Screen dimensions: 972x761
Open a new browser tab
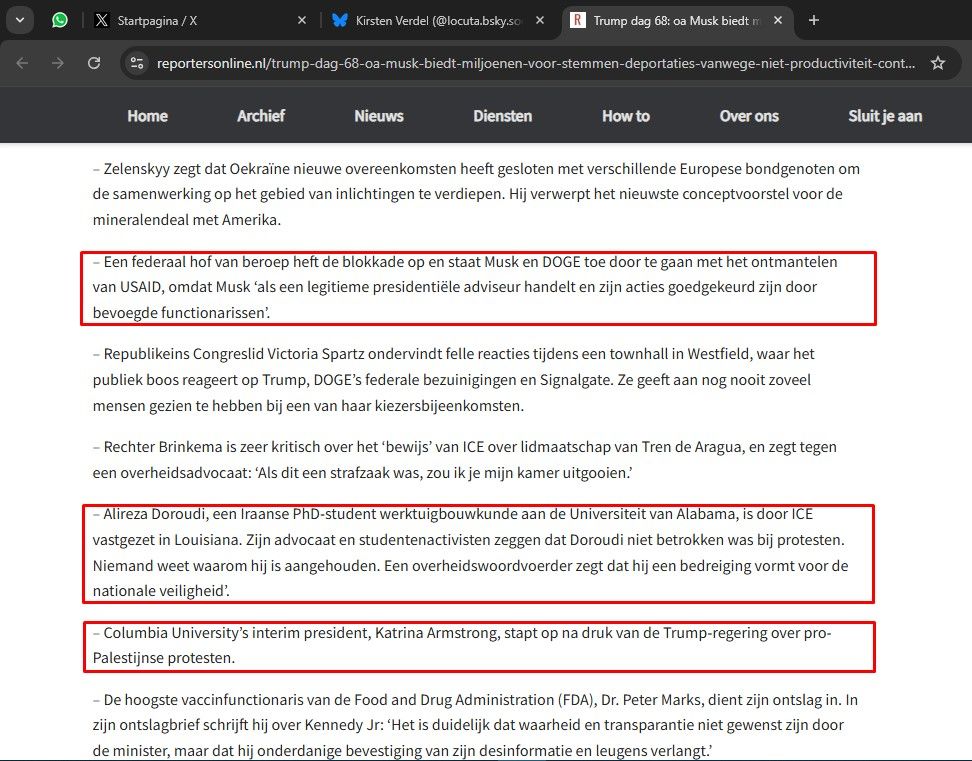[814, 20]
